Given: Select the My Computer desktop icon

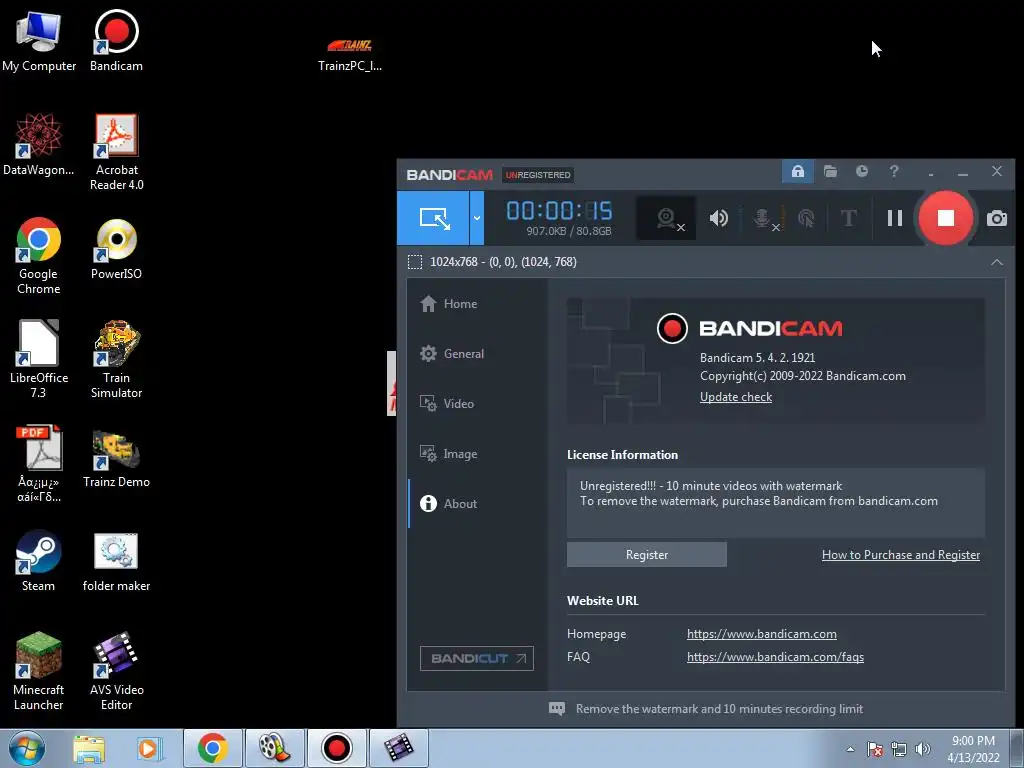Looking at the screenshot, I should tap(39, 42).
